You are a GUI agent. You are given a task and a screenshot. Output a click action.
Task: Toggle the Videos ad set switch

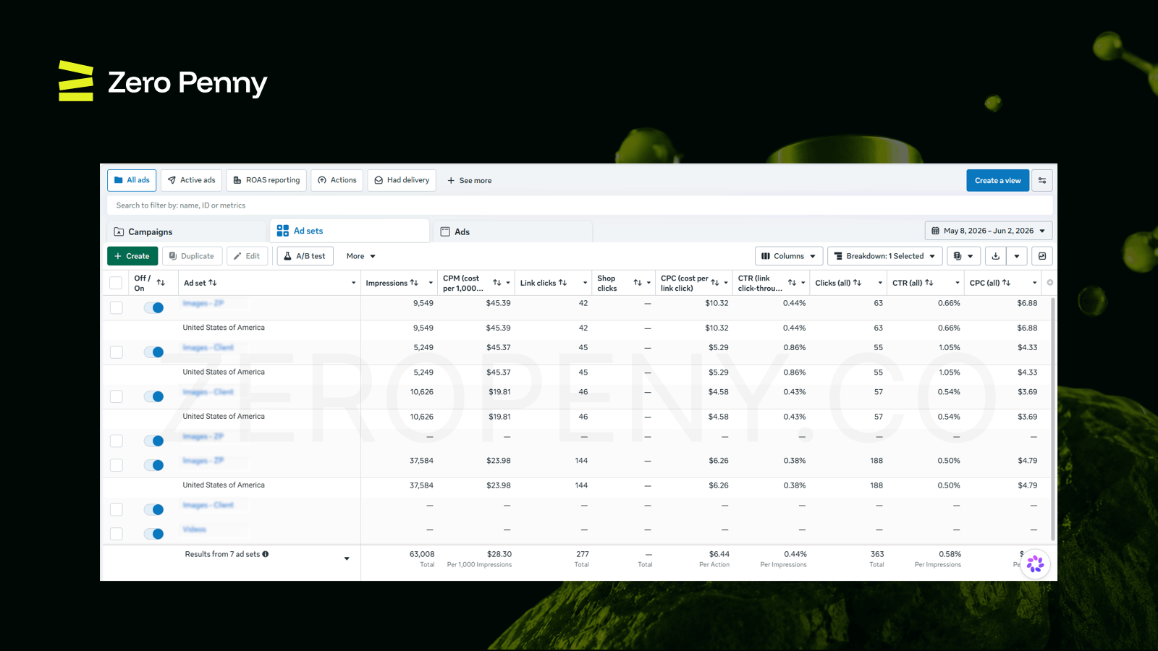154,534
